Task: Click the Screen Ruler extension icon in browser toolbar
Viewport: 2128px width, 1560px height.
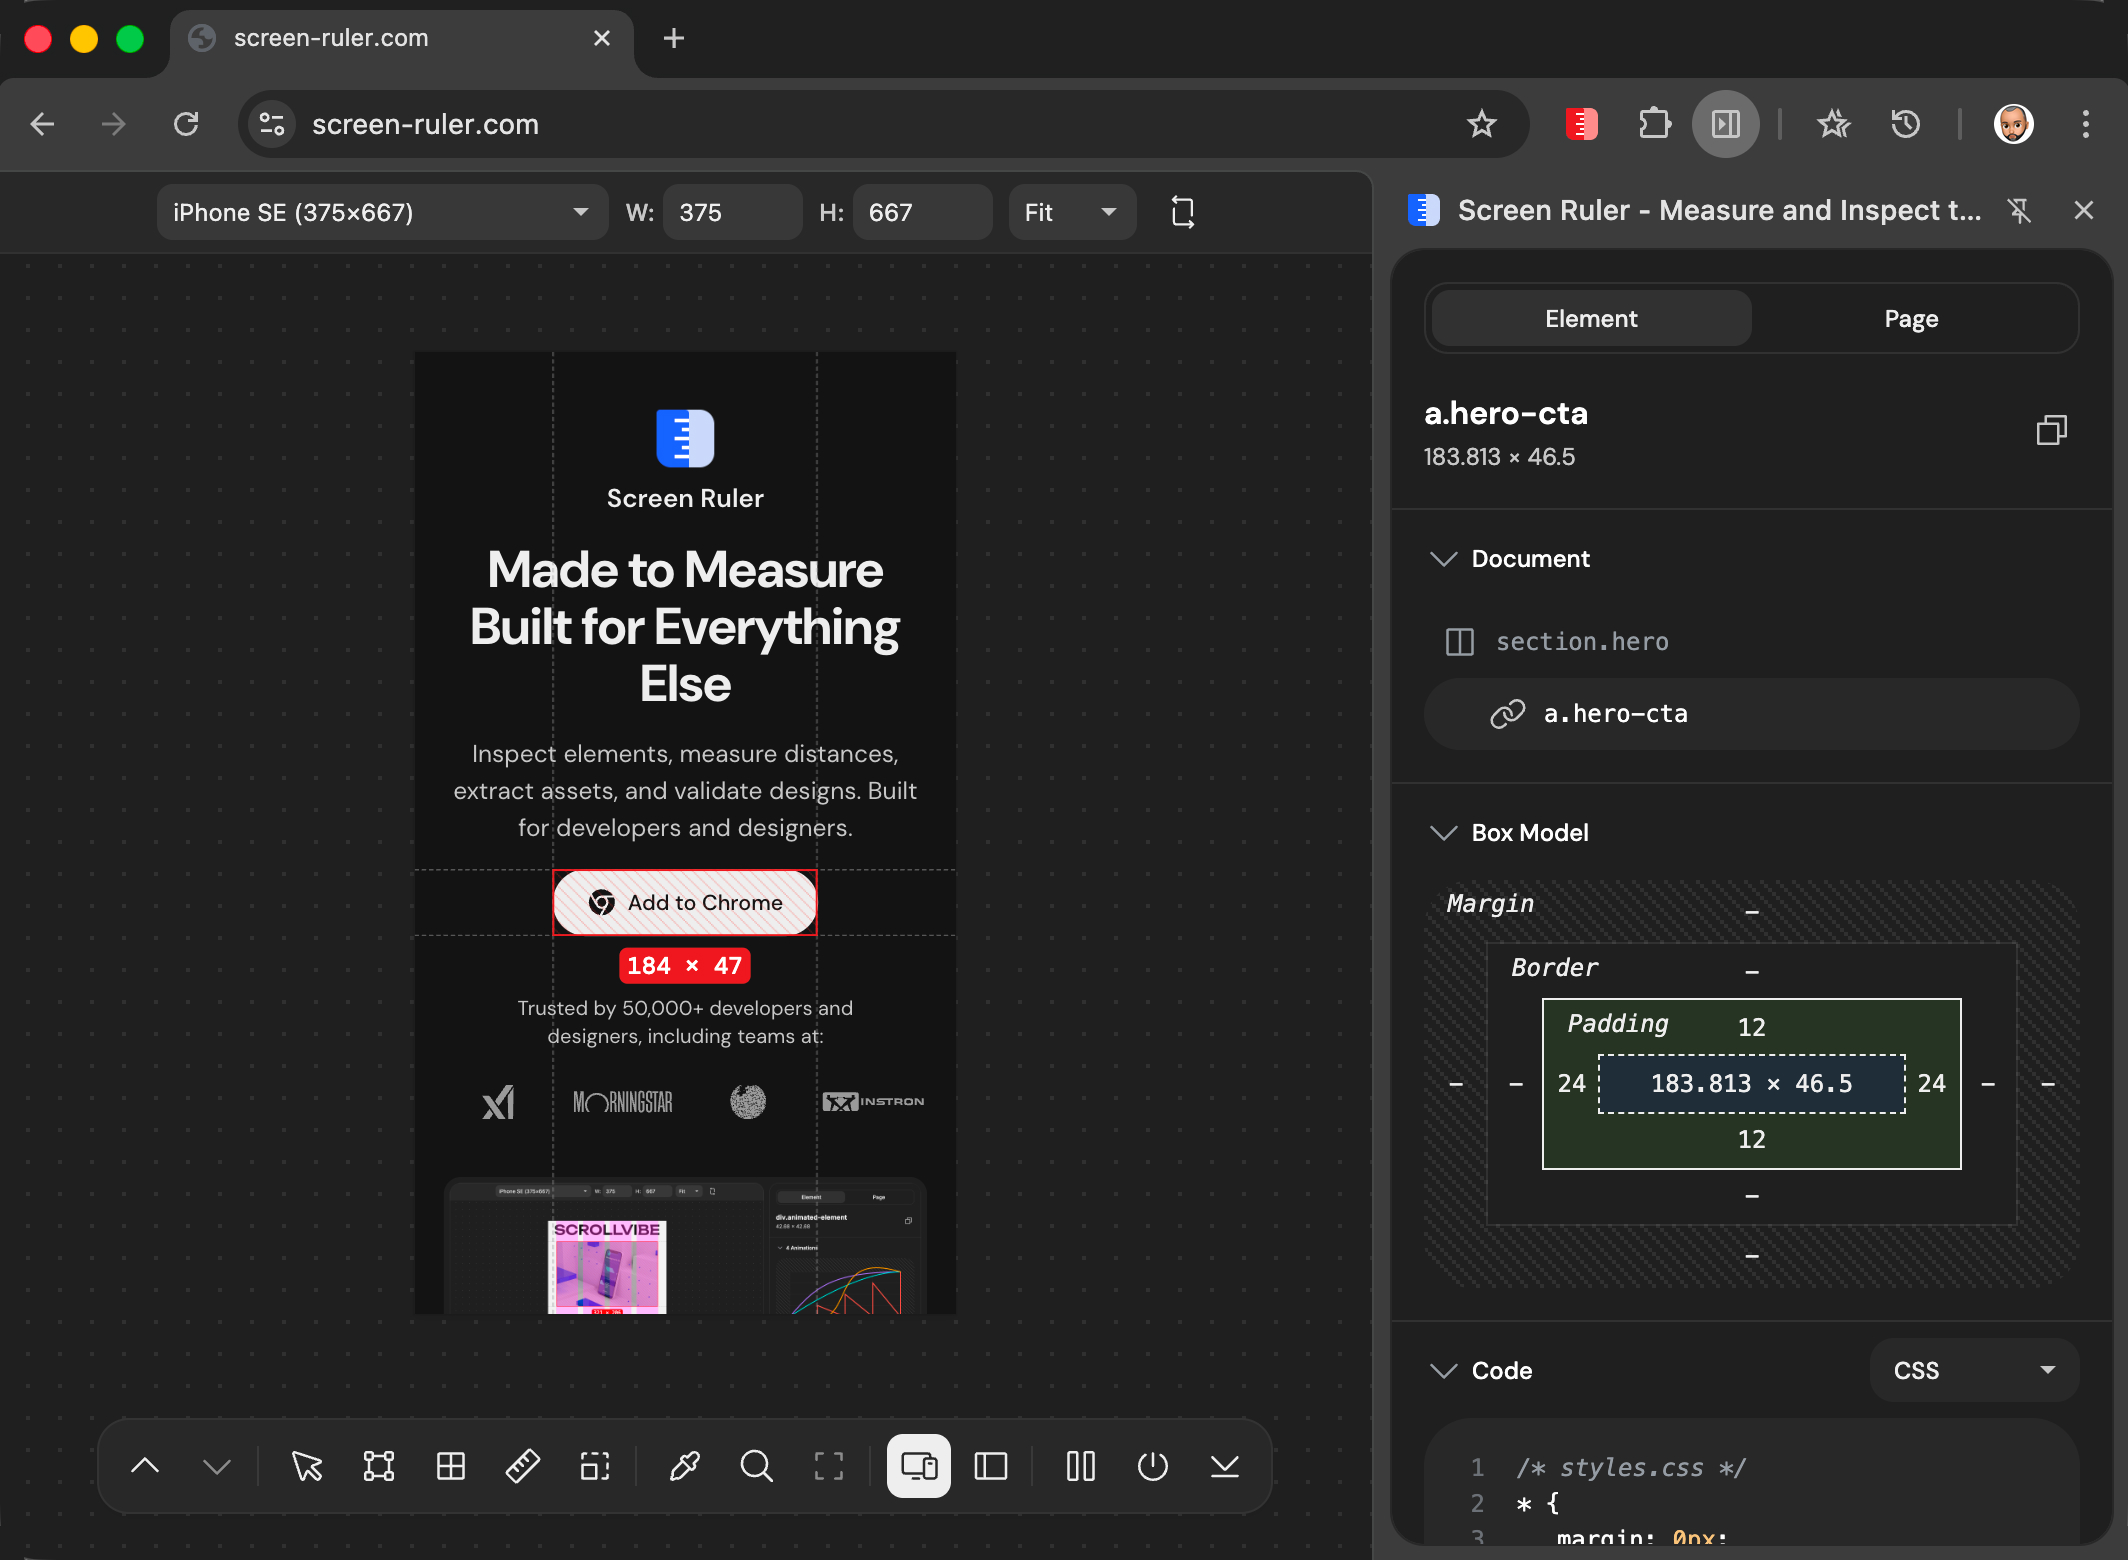Action: point(1581,124)
